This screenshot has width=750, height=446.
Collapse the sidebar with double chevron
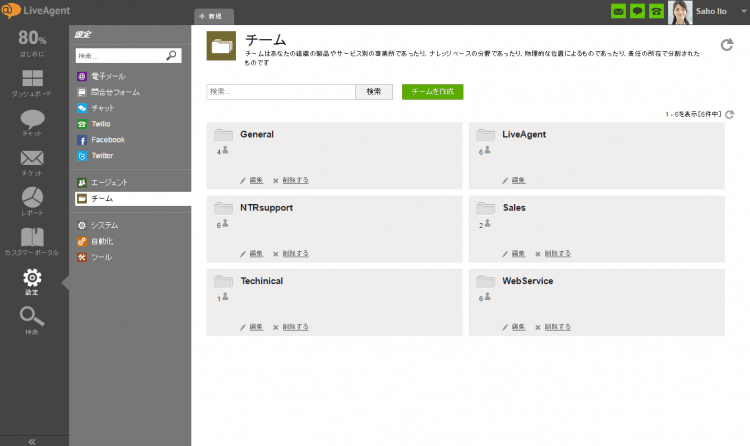tap(32, 441)
